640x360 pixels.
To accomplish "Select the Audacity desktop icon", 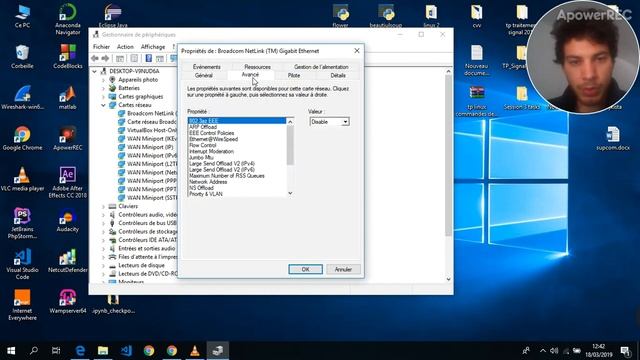I will [x=67, y=221].
